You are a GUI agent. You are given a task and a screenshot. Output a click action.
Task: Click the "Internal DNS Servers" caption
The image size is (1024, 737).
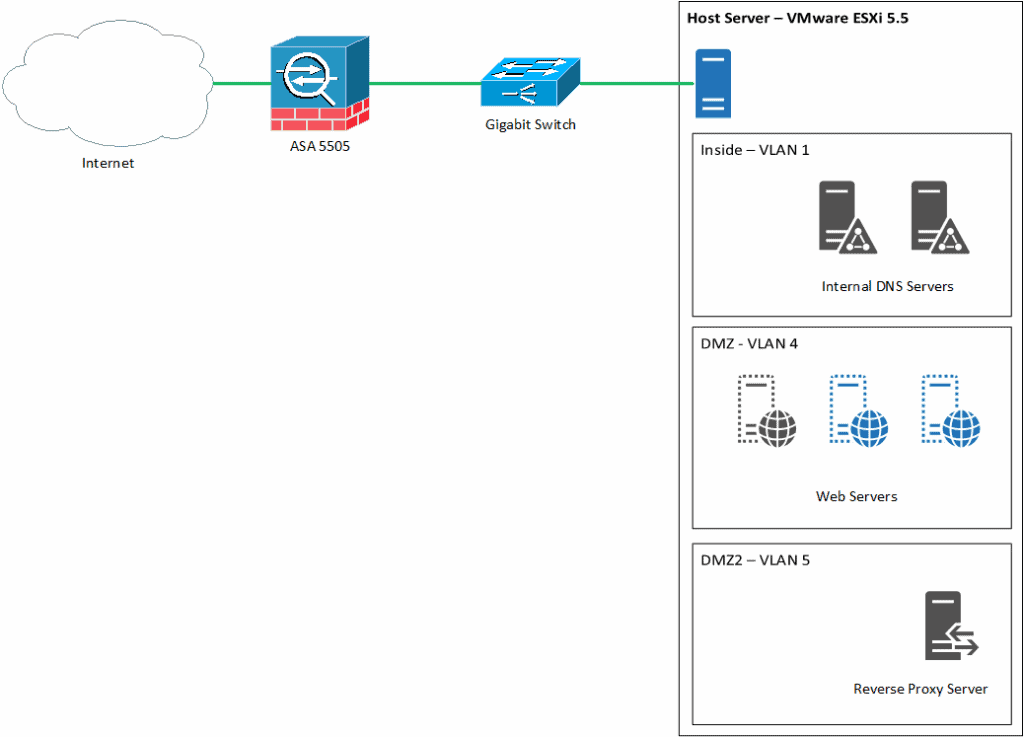click(888, 287)
